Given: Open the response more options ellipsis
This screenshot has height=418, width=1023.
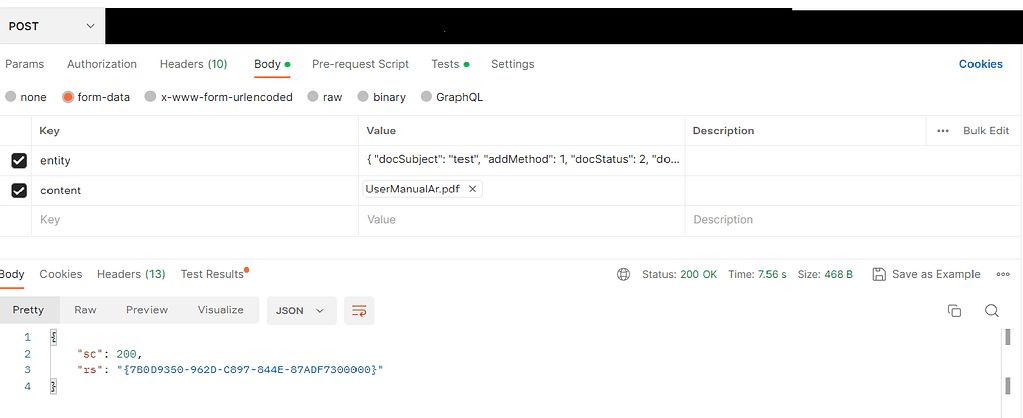Looking at the screenshot, I should tap(1002, 274).
